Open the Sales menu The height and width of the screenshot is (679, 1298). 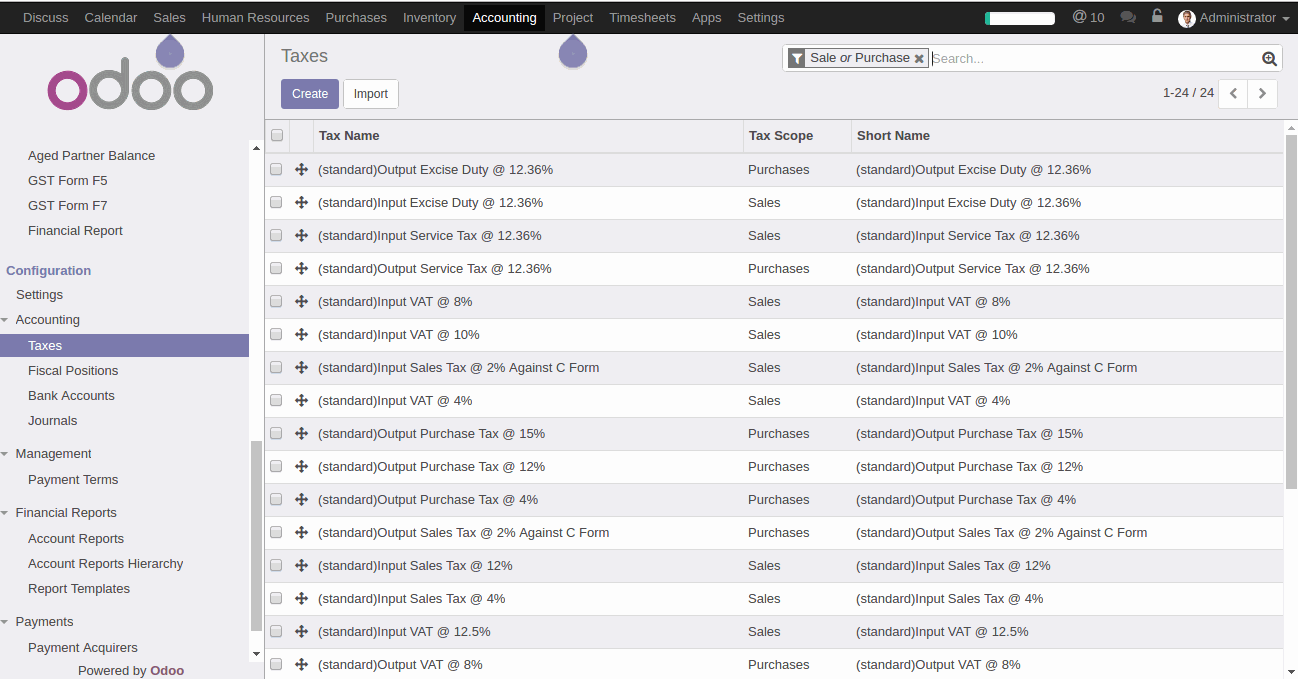[x=170, y=17]
